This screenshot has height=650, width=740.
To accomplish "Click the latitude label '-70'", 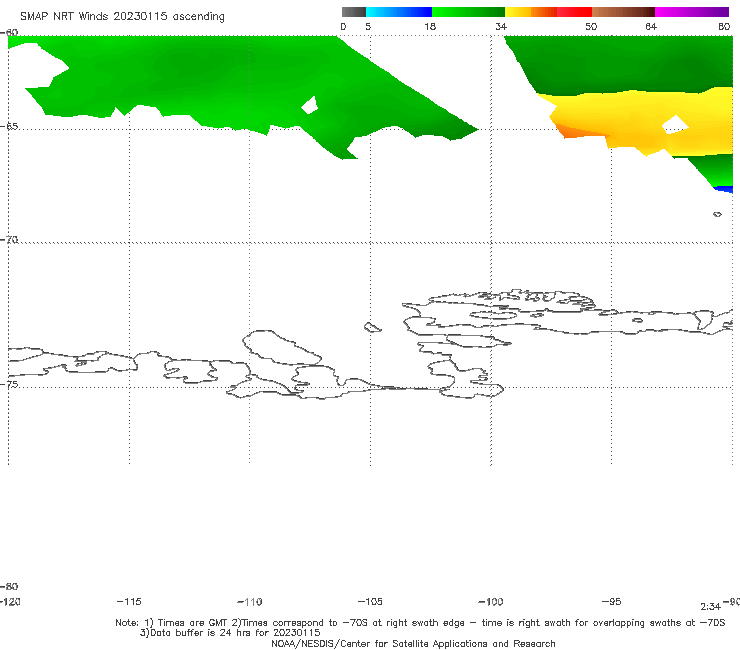I will pos(9,240).
